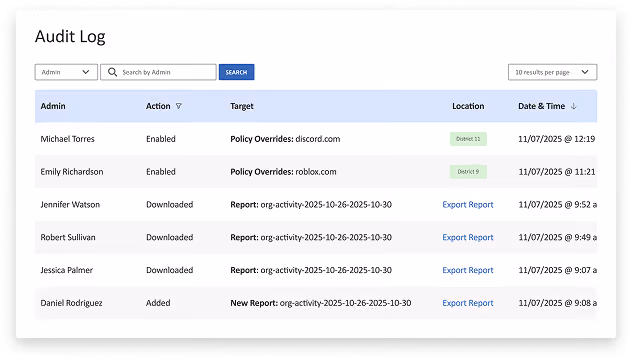The width and height of the screenshot is (632, 360).
Task: Click the Admin column header
Action: click(x=53, y=106)
